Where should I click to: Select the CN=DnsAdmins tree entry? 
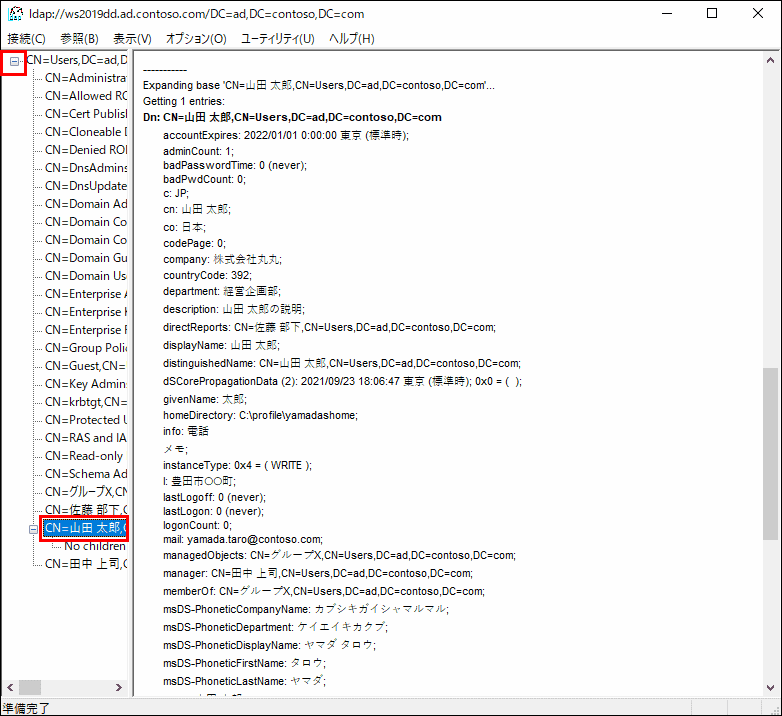tap(86, 168)
